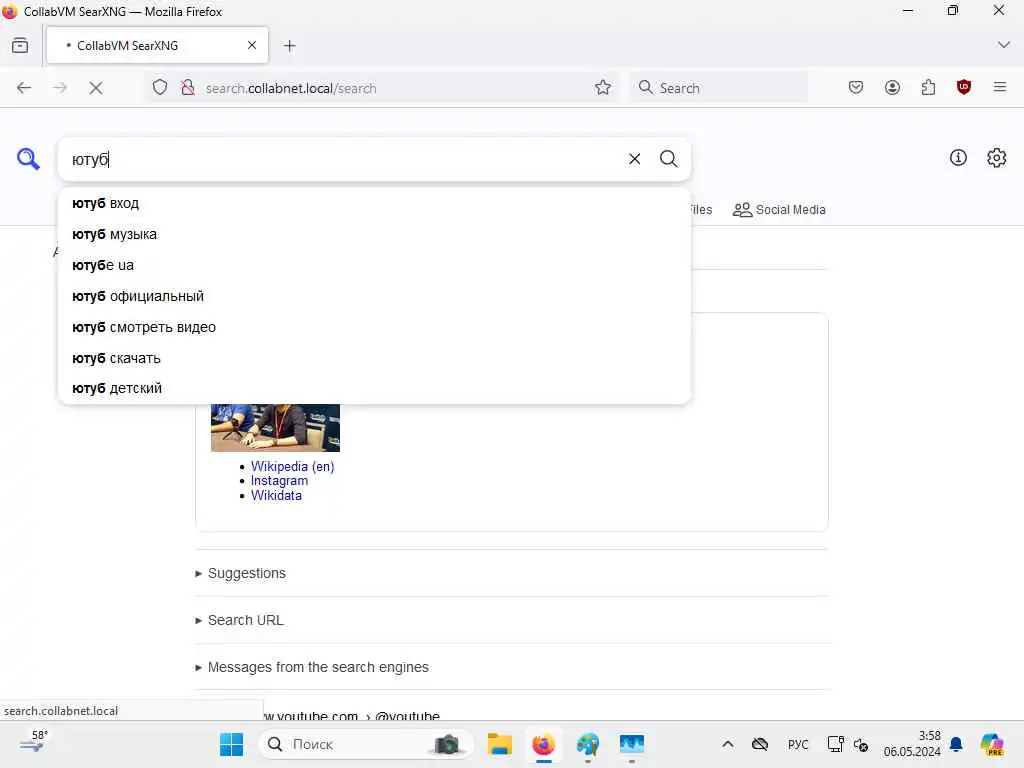Stop loading the page
This screenshot has height=768, width=1024.
(x=96, y=88)
